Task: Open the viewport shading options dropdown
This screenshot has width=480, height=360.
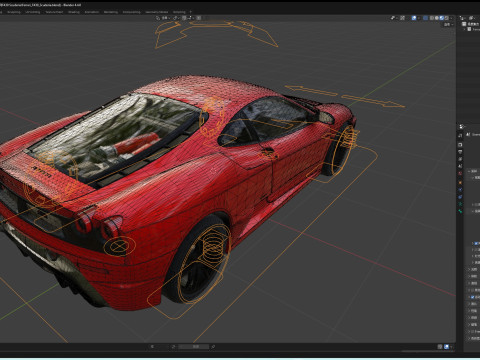Action: [451, 18]
